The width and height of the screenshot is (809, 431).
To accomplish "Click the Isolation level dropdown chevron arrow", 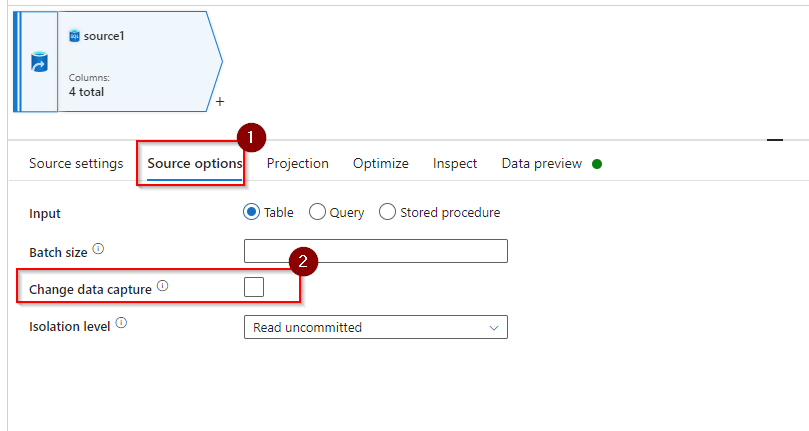I will tap(494, 328).
